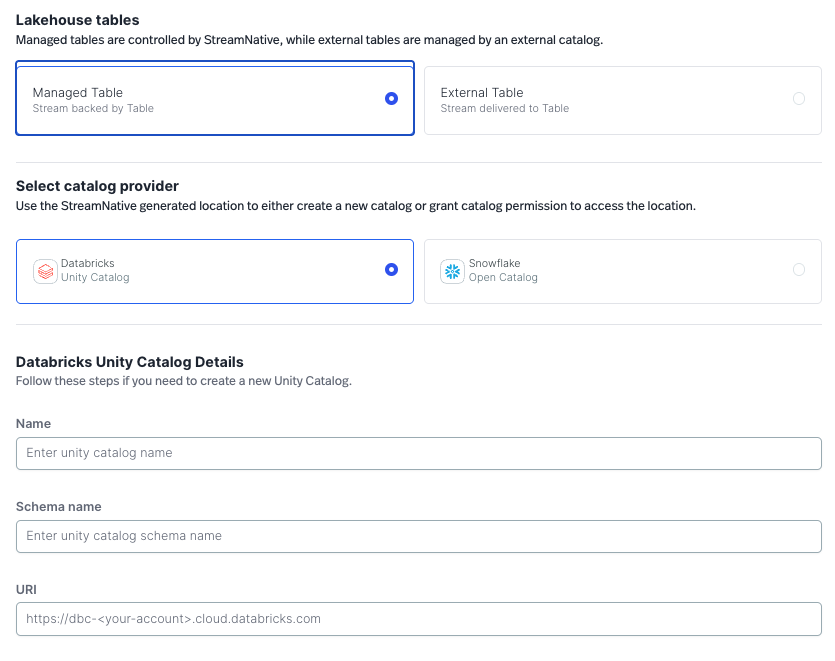This screenshot has width=835, height=661.
Task: Click the 'Unity Catalog' text under Databricks
Action: [x=95, y=278]
